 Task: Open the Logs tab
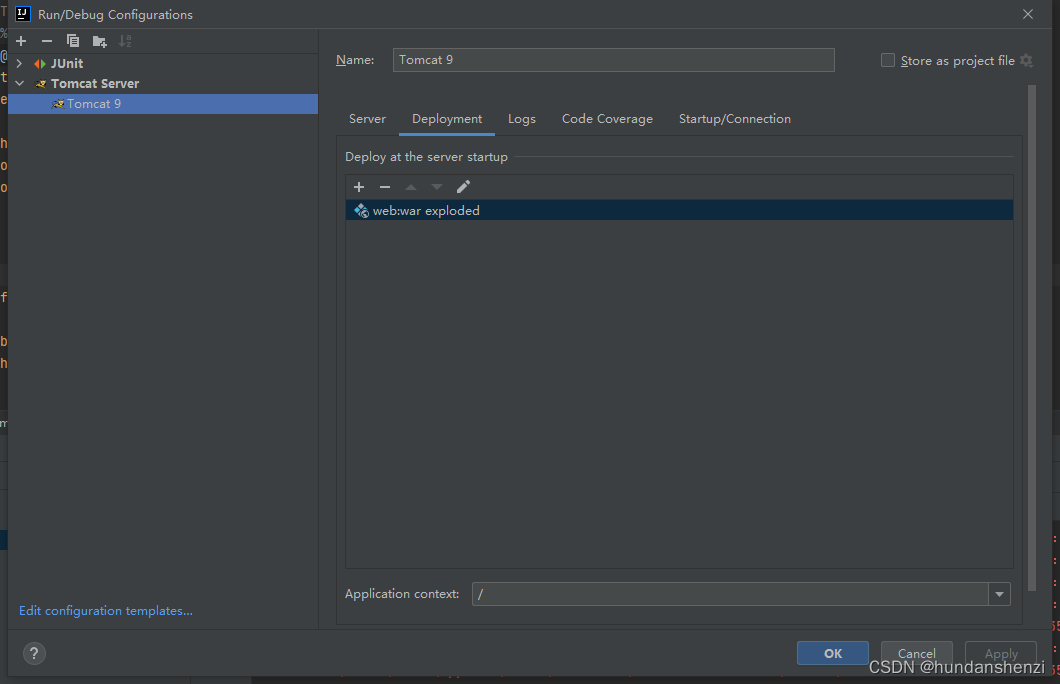[522, 119]
